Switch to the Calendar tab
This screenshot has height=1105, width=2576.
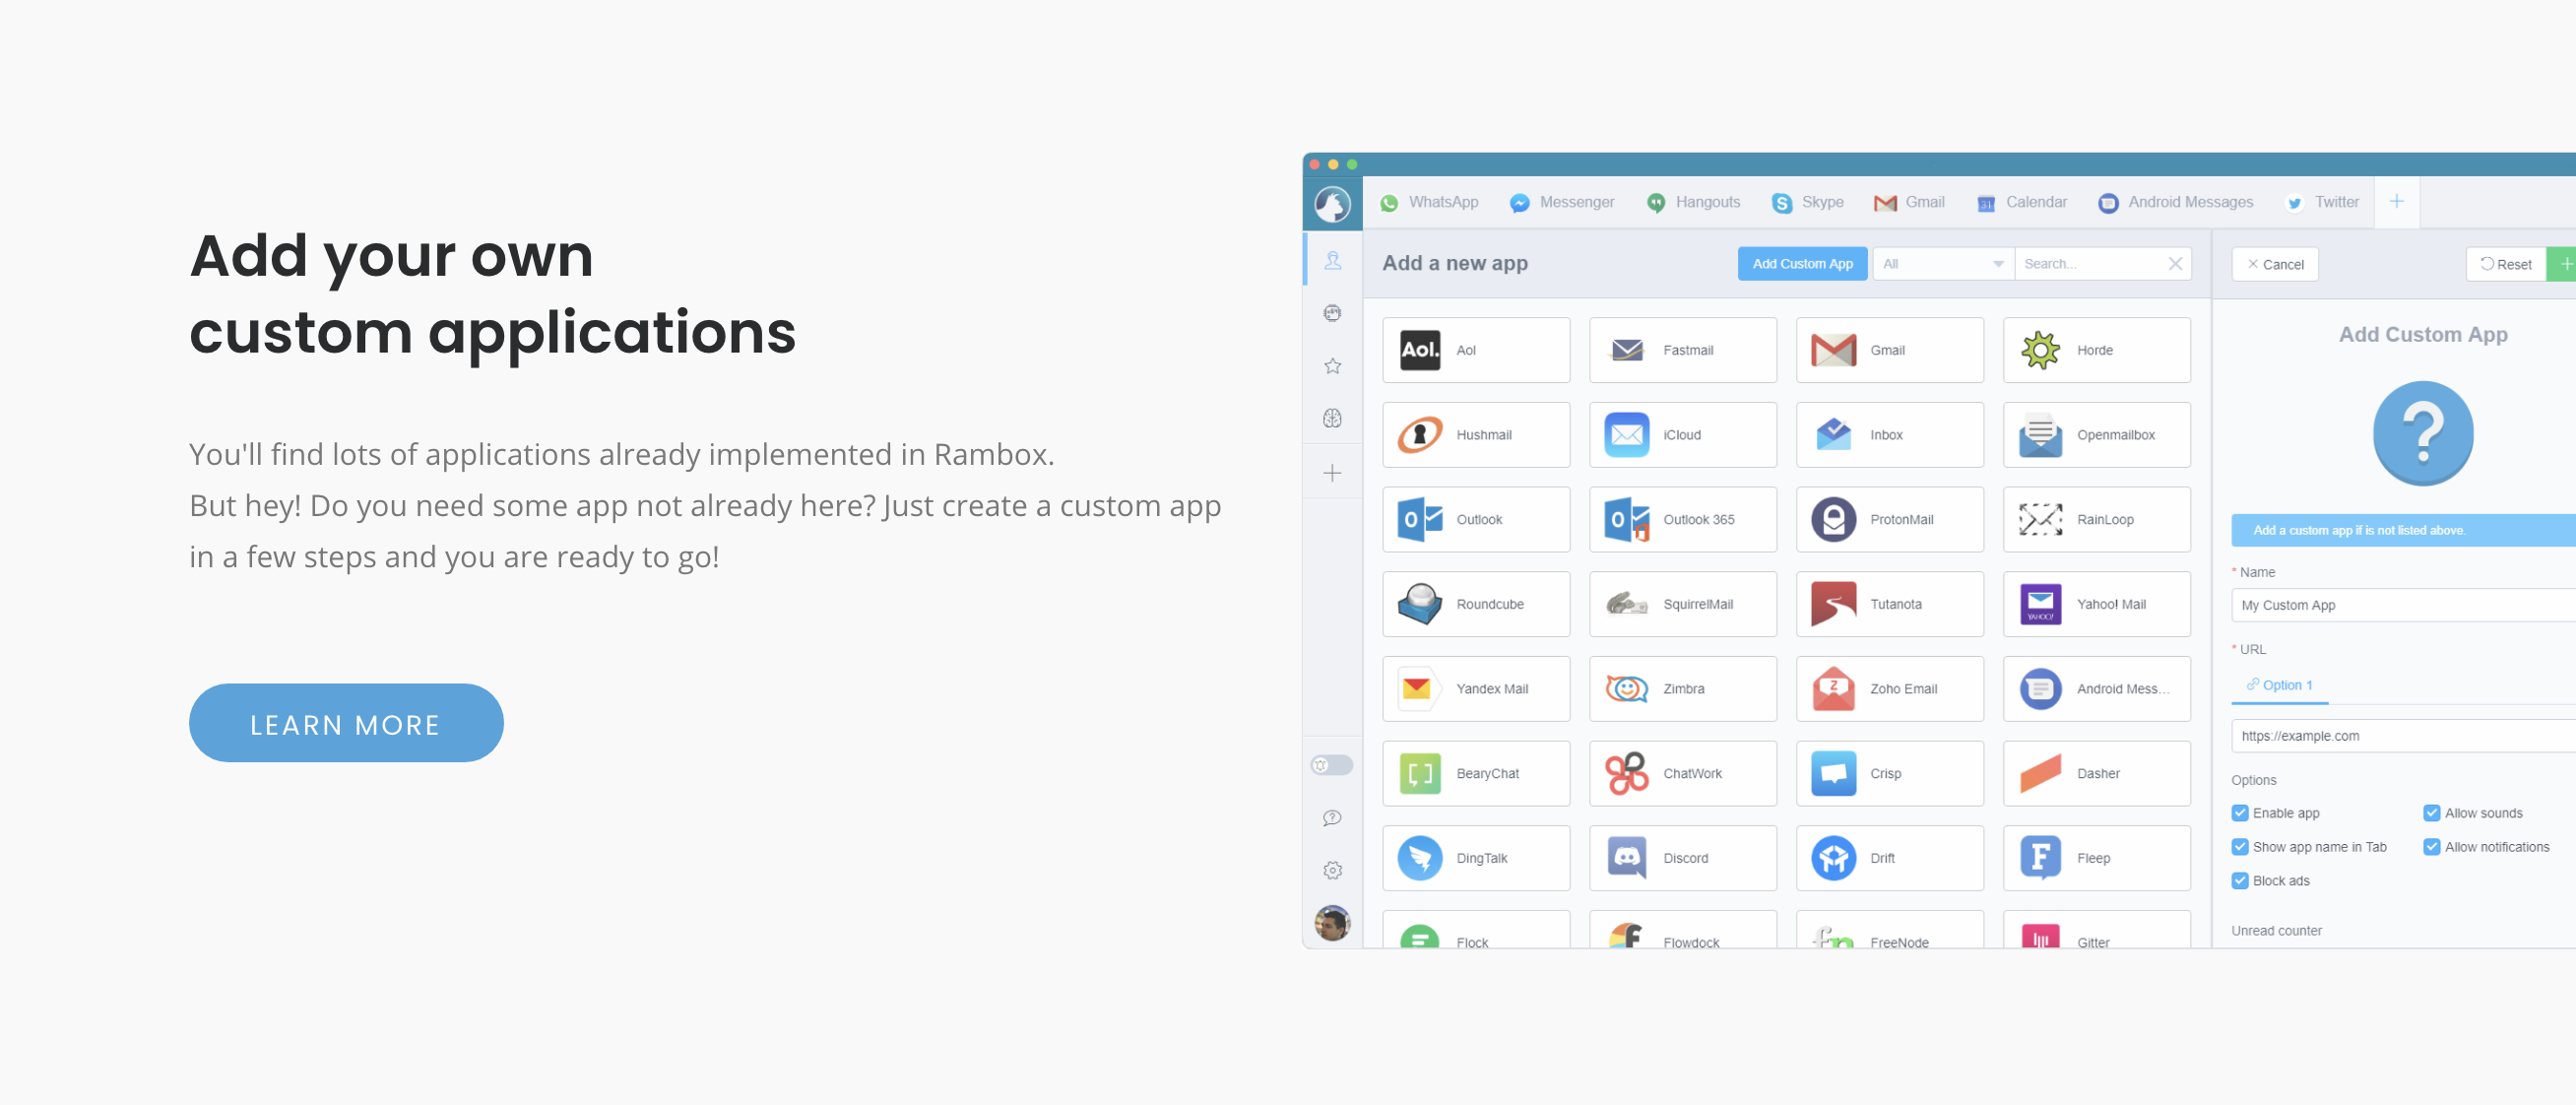click(2022, 203)
